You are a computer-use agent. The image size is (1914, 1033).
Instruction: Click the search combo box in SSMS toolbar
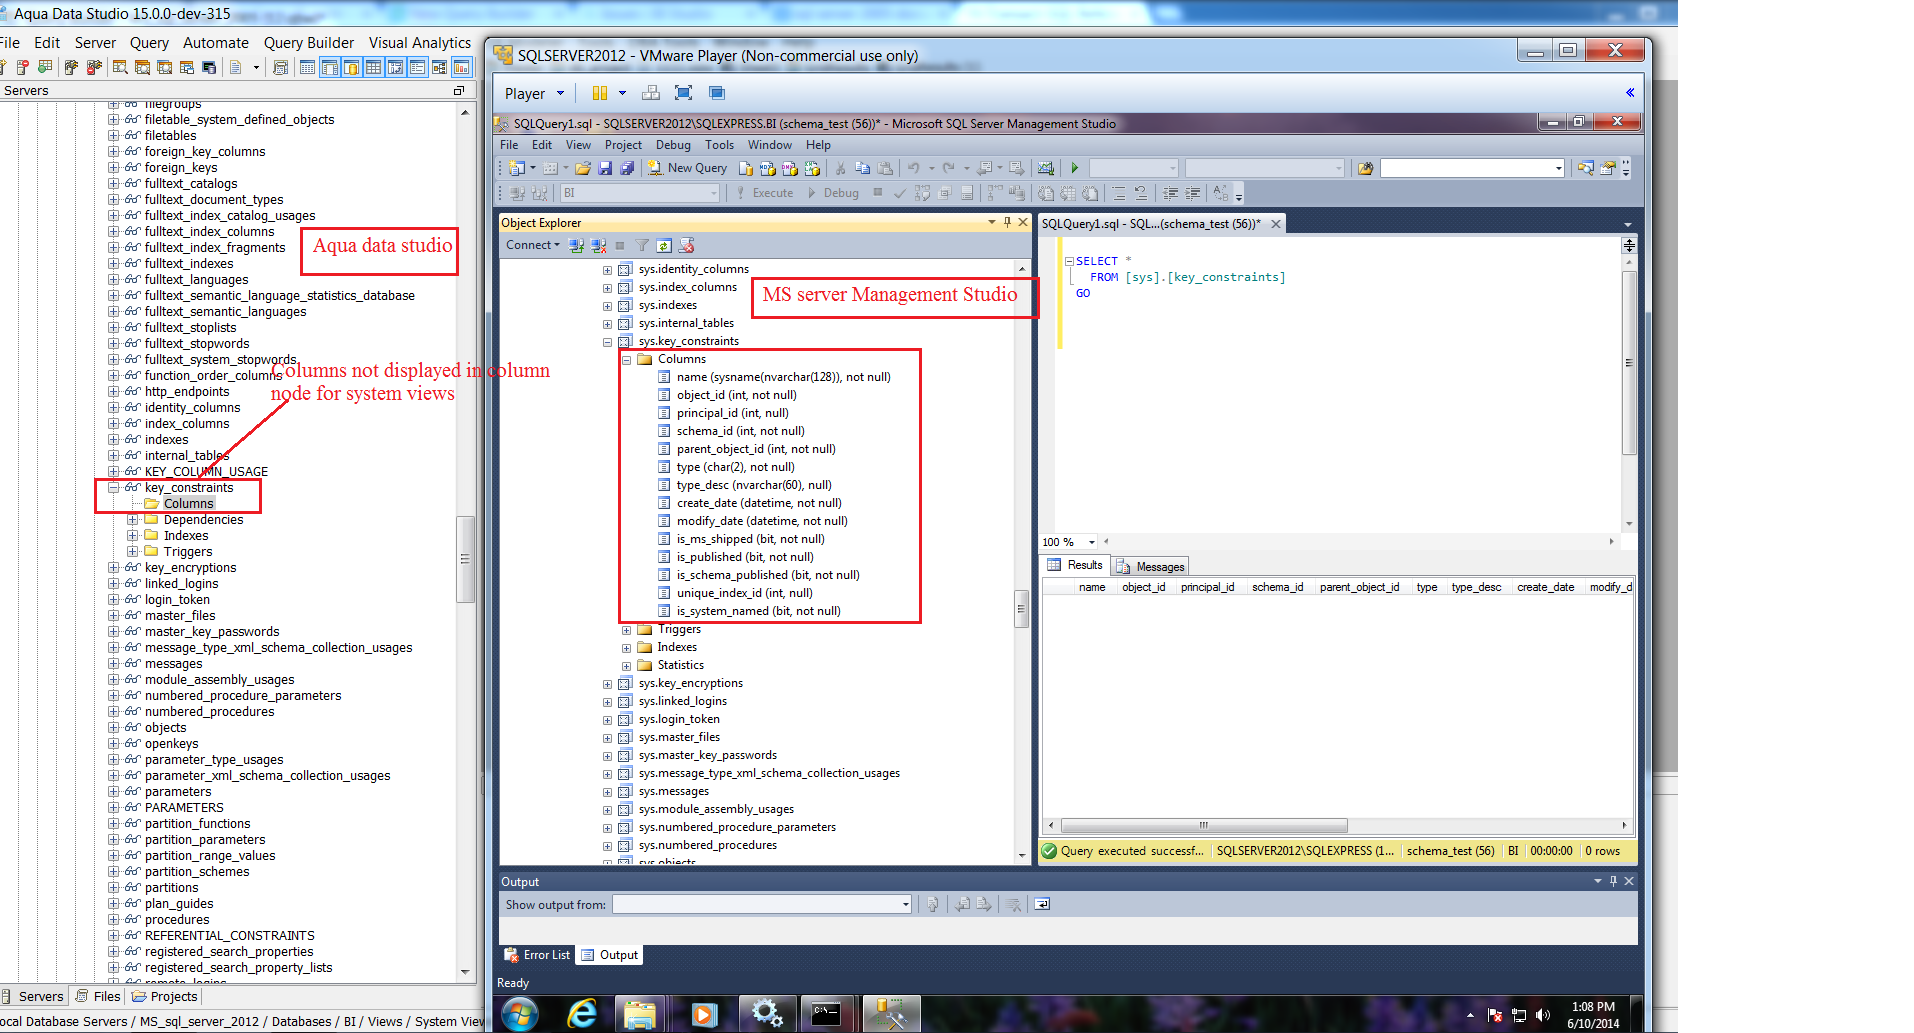1472,168
